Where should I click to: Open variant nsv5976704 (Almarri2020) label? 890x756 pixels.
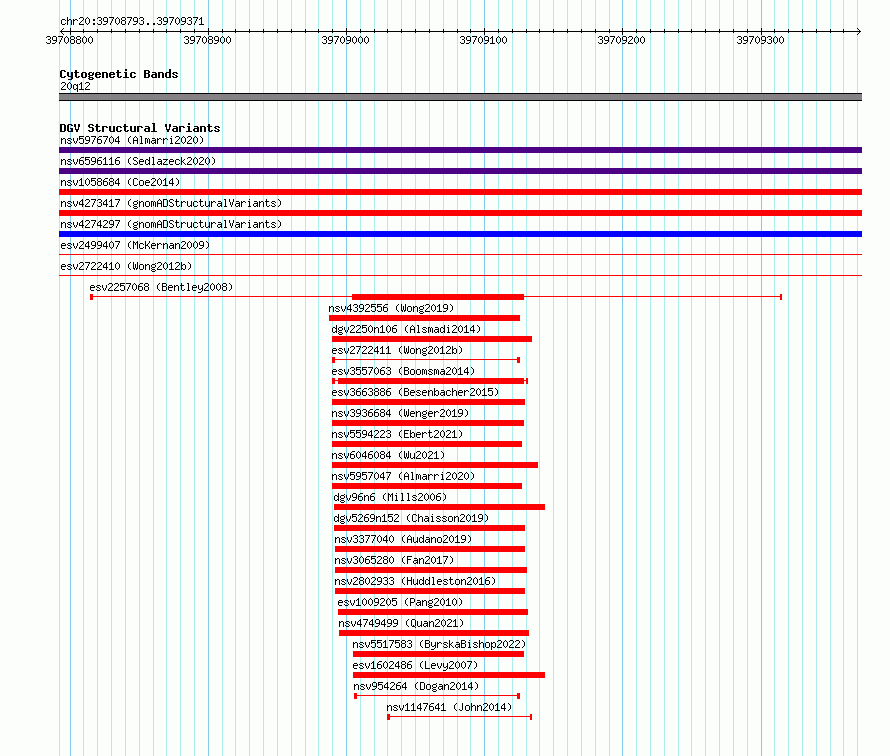click(132, 140)
